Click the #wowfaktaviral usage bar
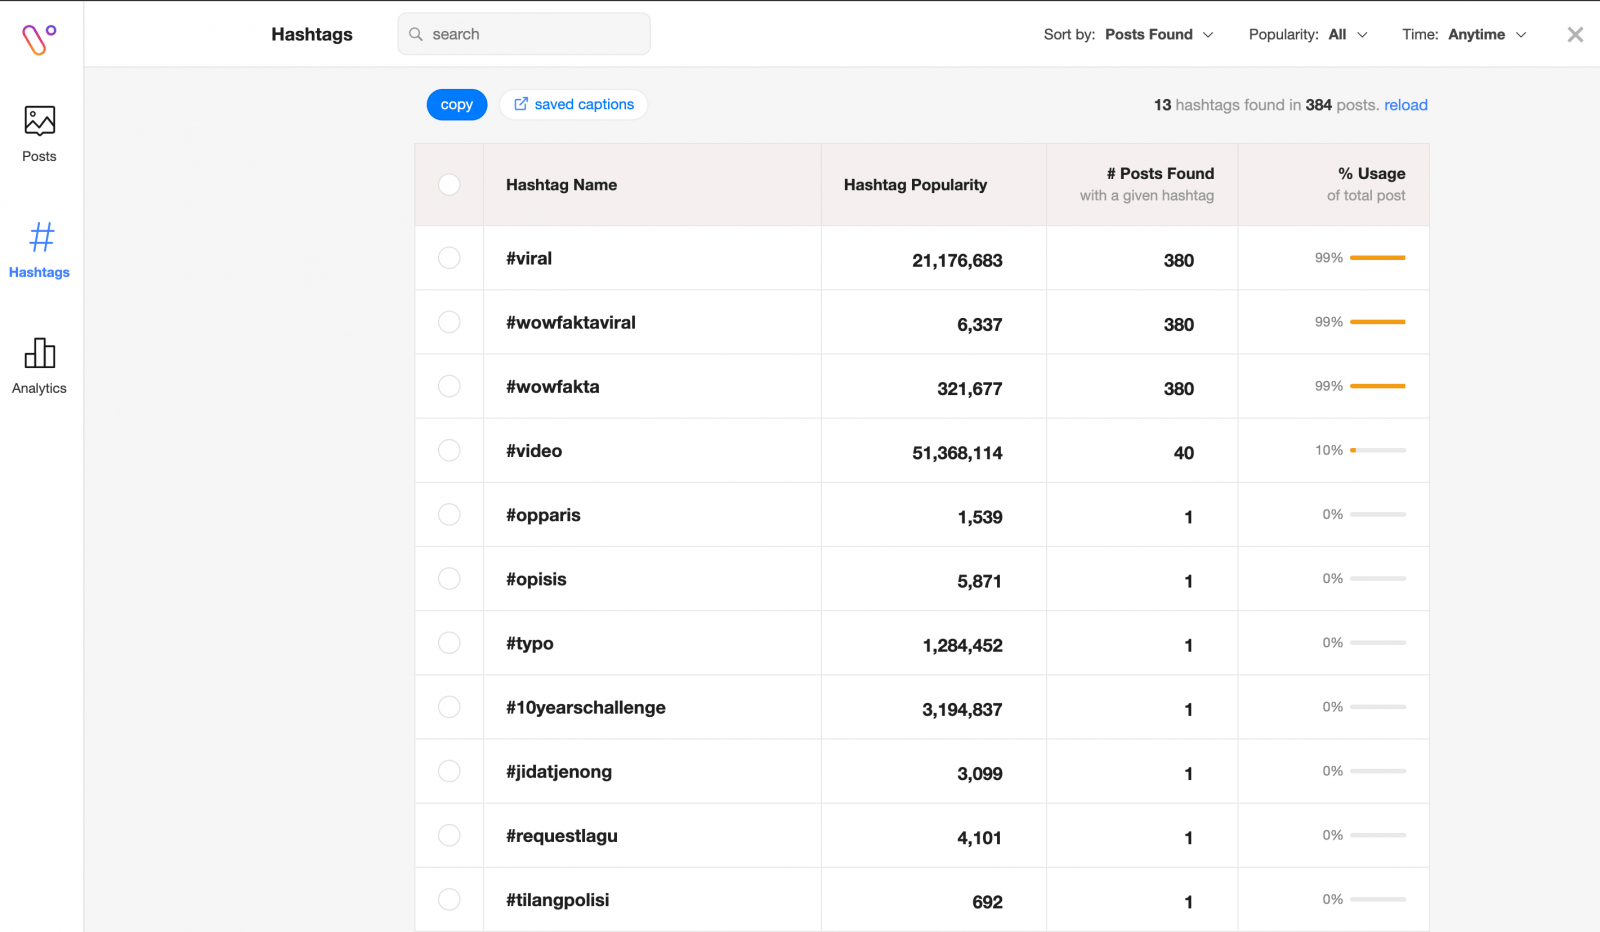The image size is (1600, 932). (x=1378, y=322)
